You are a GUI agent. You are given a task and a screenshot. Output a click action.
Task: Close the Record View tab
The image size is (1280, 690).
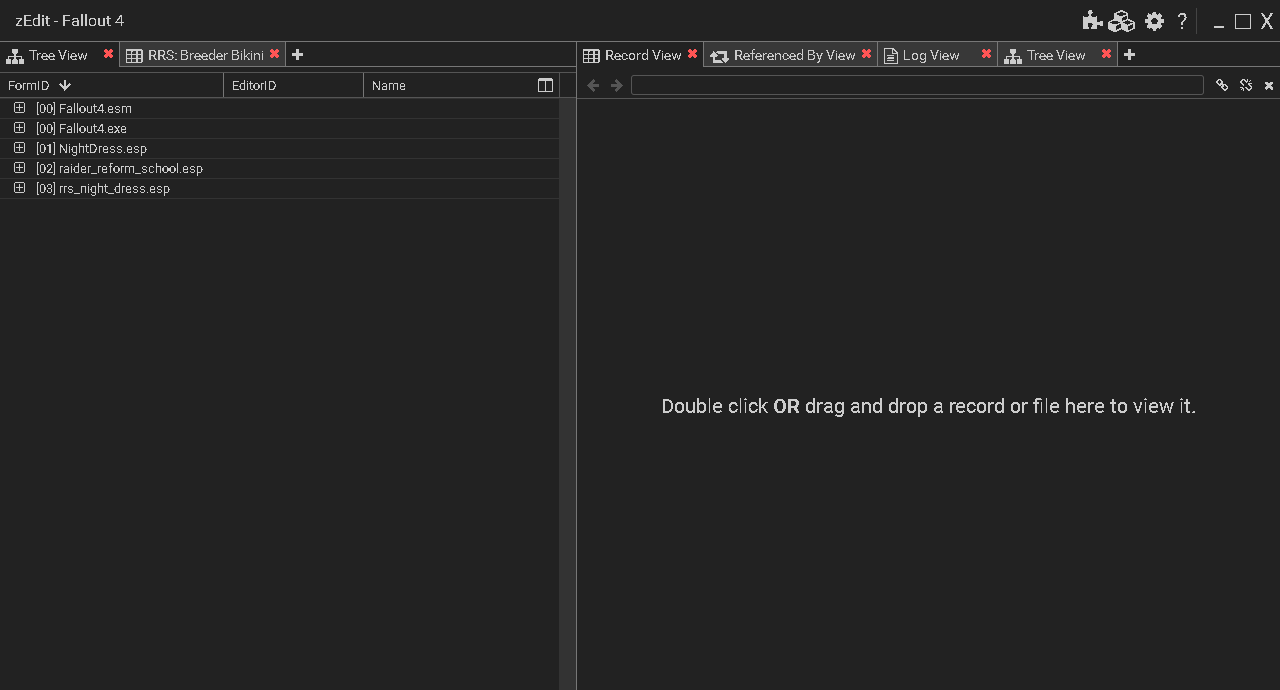[x=692, y=54]
